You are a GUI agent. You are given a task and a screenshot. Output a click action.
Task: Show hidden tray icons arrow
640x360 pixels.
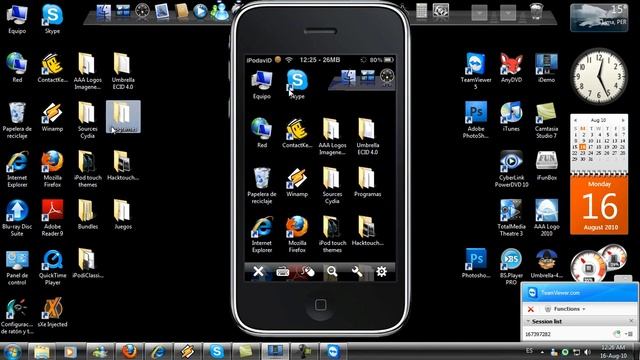[542, 352]
